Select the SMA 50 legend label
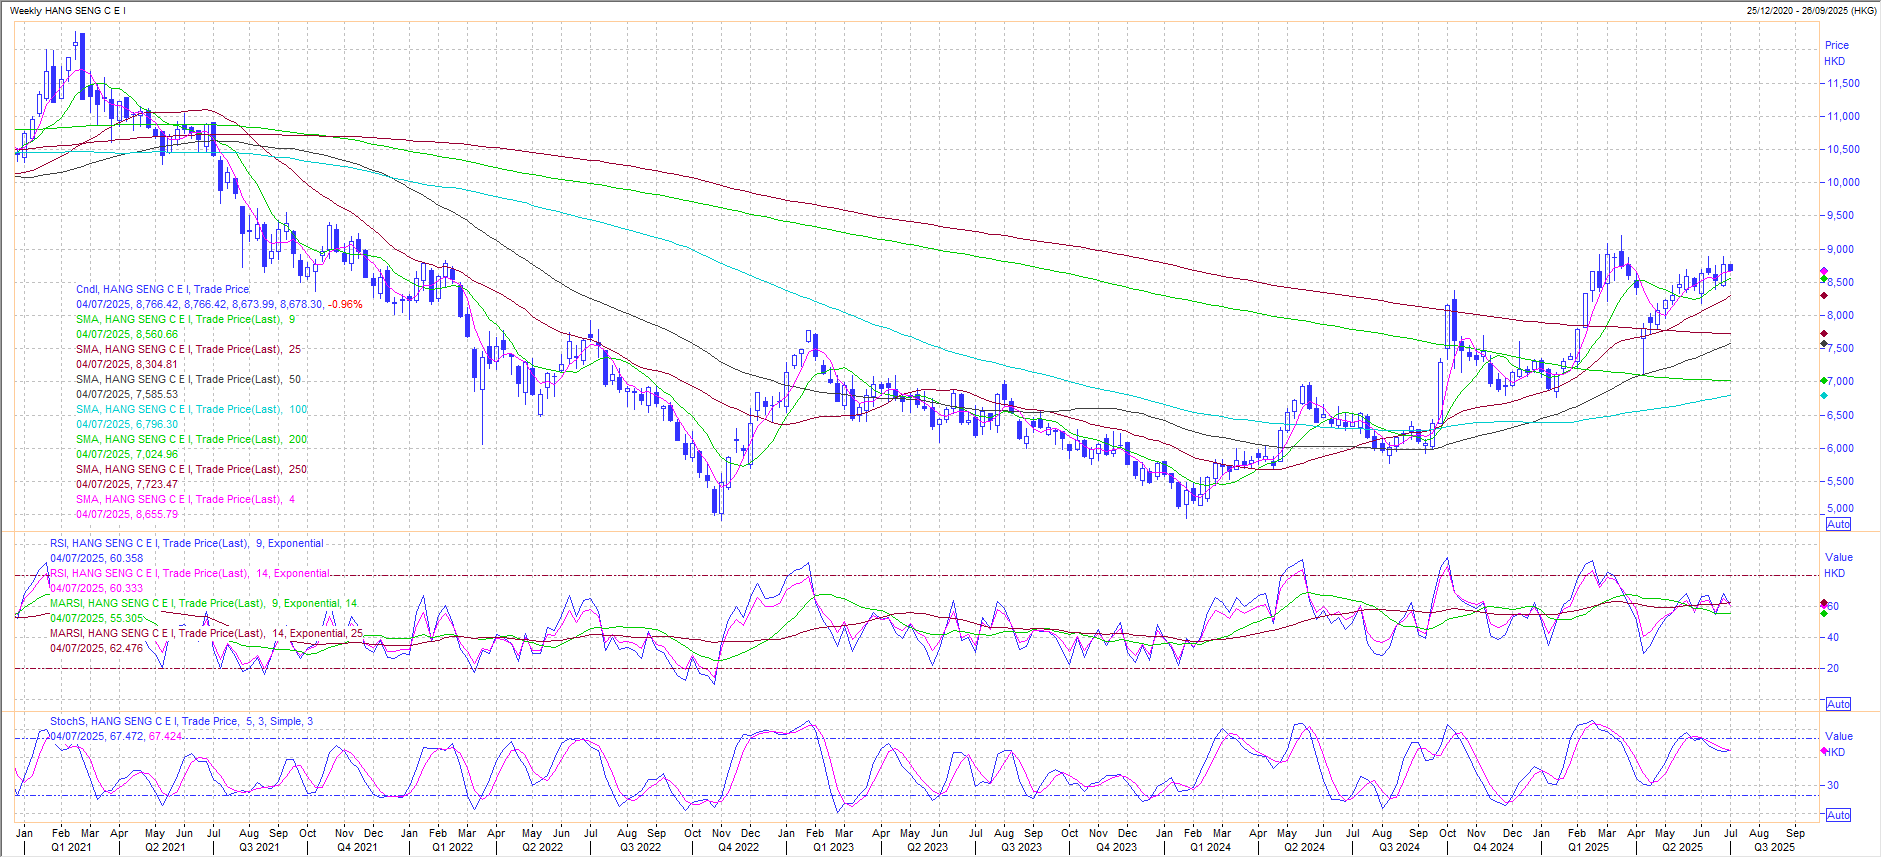Image resolution: width=1882 pixels, height=858 pixels. click(x=188, y=379)
